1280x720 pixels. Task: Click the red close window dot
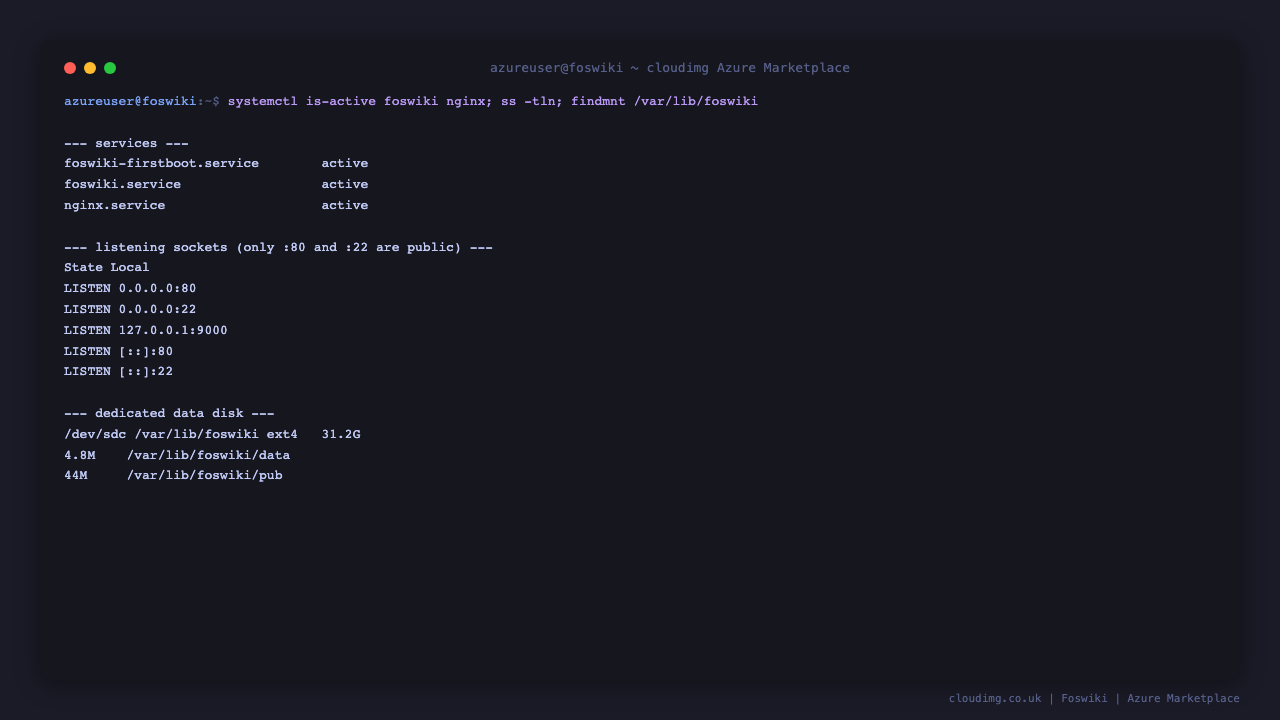pos(70,68)
